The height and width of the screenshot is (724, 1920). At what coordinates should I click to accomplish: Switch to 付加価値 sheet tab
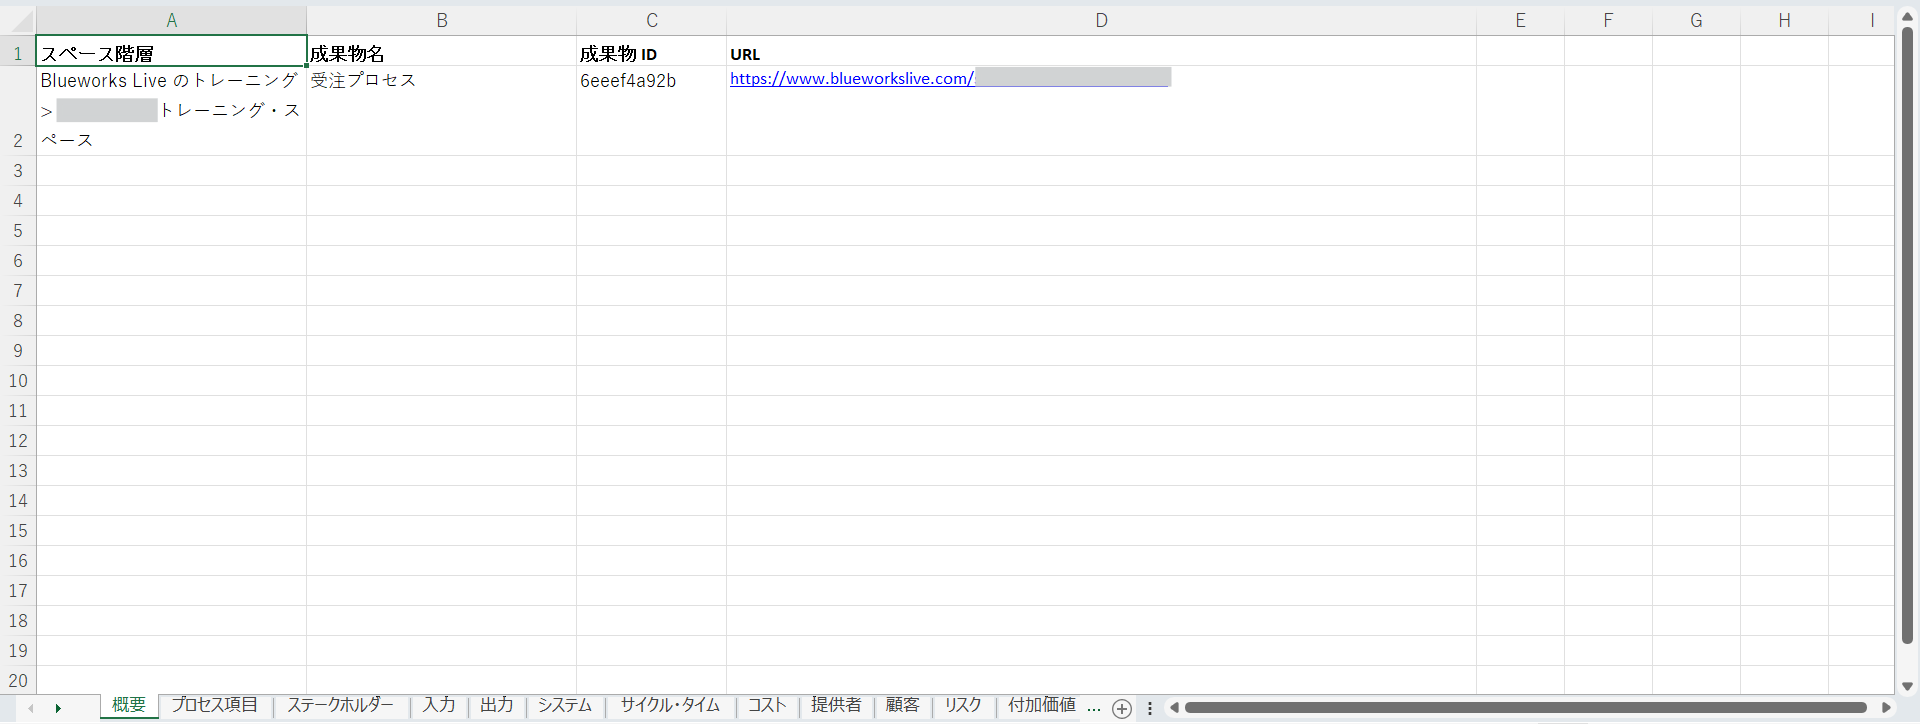(x=1041, y=705)
